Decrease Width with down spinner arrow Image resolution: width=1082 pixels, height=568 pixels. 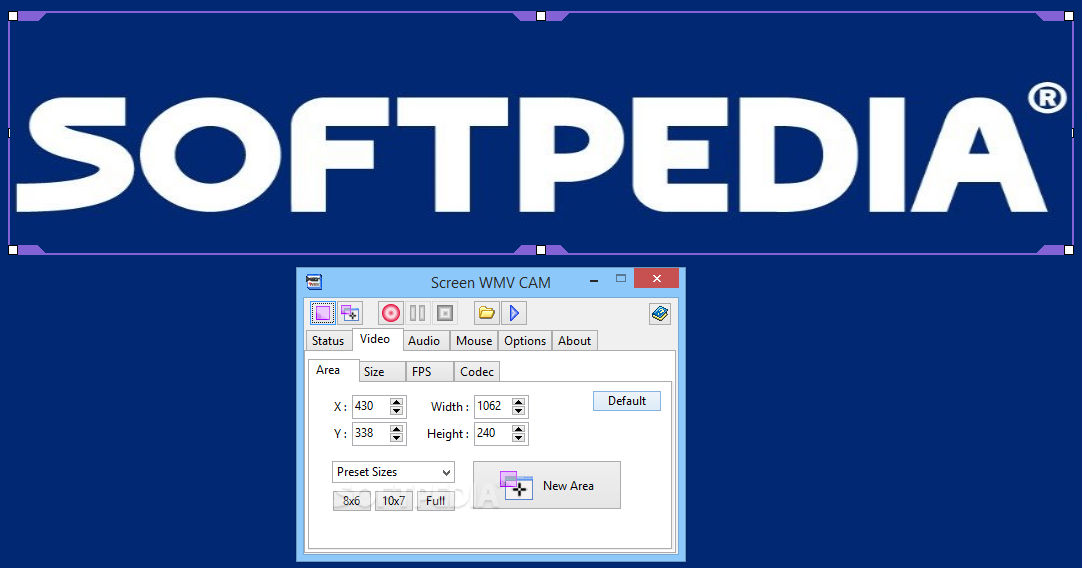518,411
